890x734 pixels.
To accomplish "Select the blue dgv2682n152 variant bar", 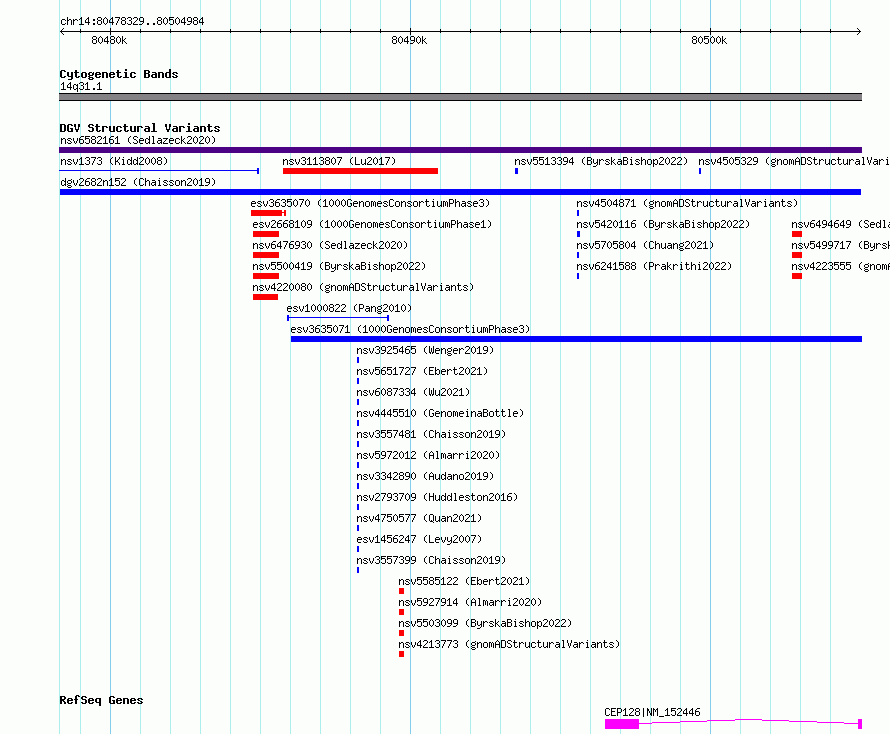I will 460,192.
